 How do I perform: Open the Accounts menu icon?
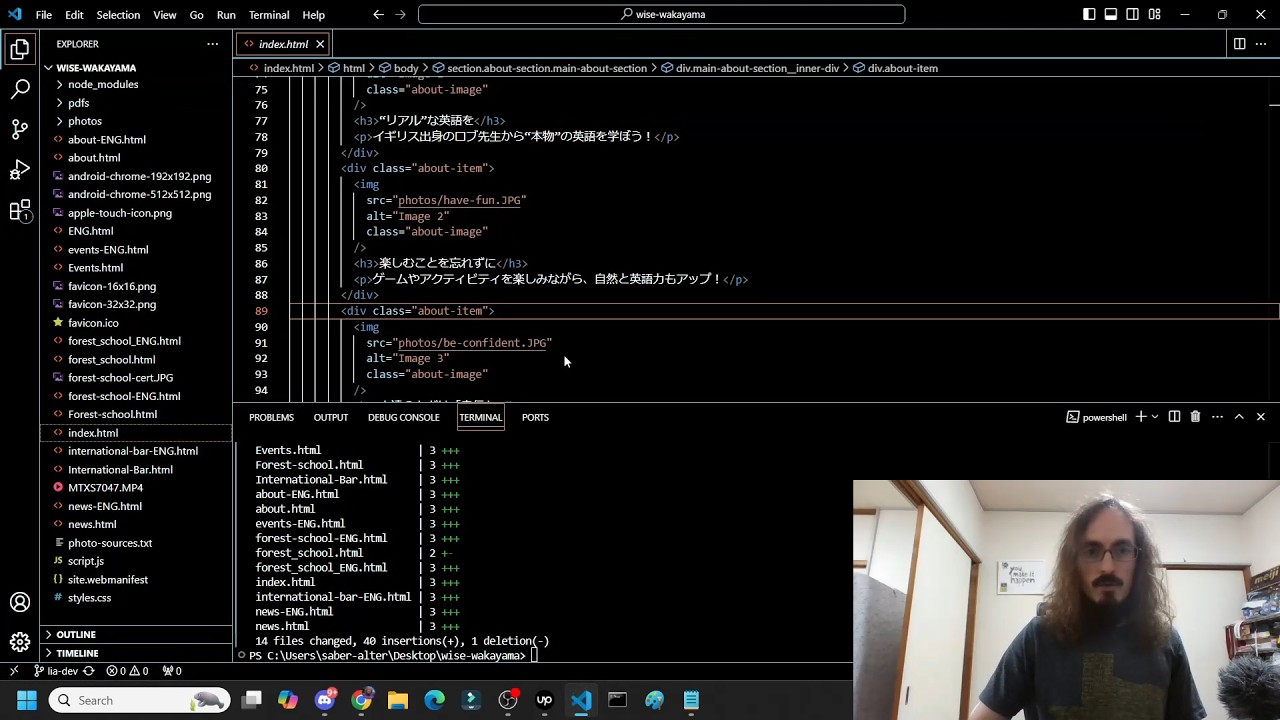tap(20, 602)
